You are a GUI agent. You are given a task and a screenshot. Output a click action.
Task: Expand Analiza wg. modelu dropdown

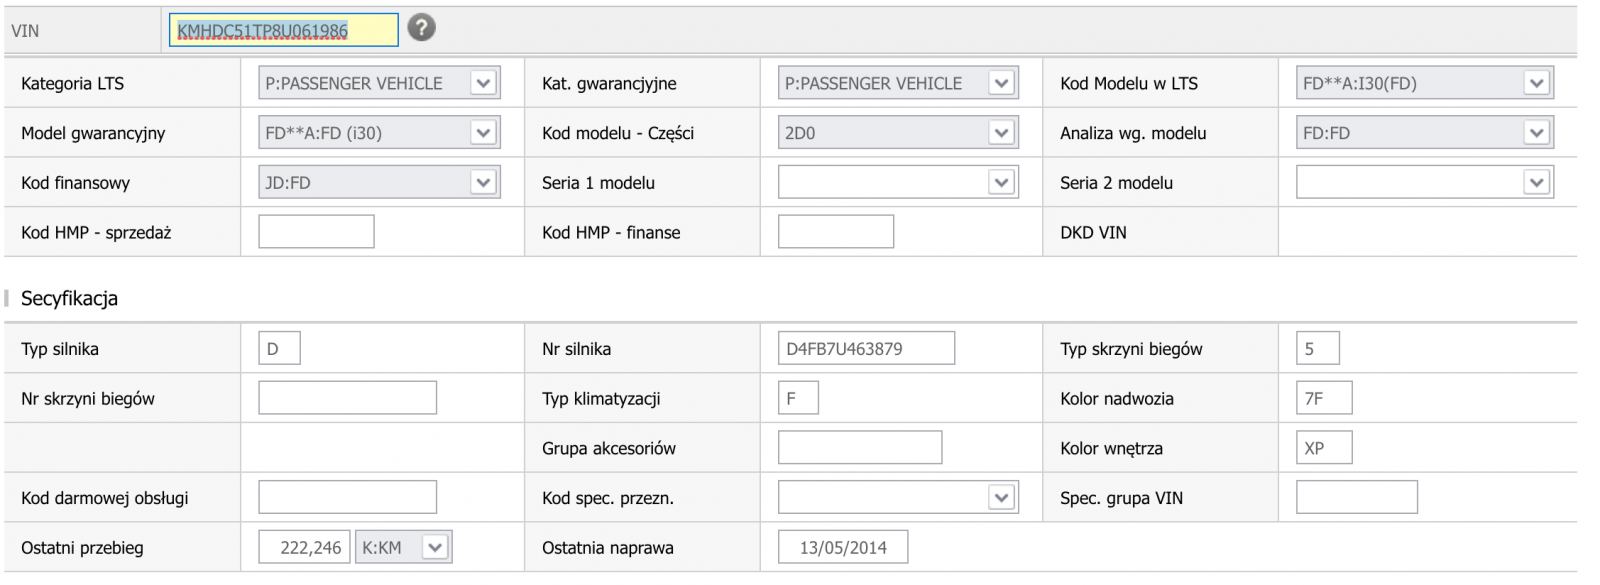click(x=1424, y=133)
